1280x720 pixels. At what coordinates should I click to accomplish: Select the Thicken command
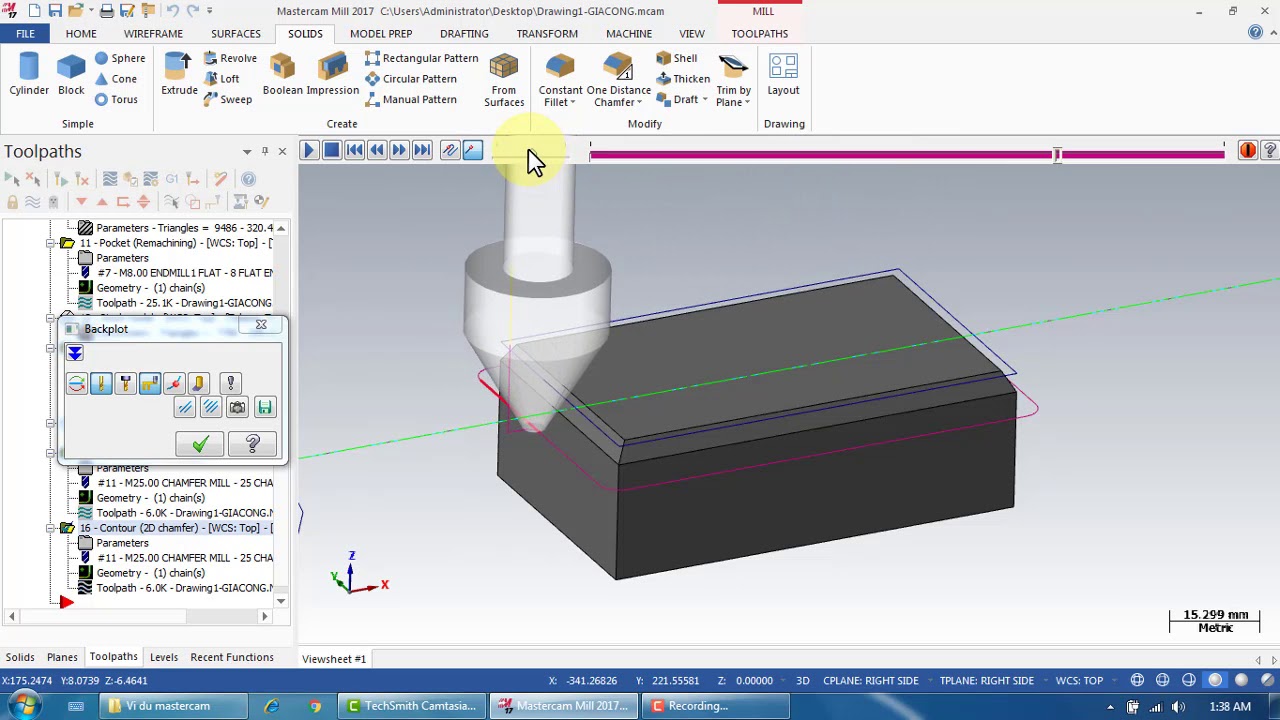[683, 79]
